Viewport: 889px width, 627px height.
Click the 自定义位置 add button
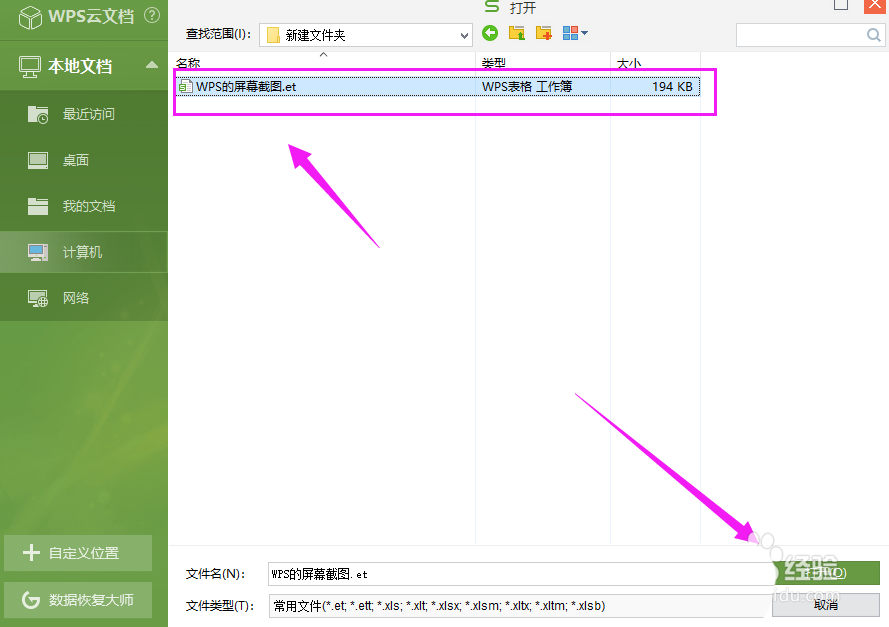[78, 553]
